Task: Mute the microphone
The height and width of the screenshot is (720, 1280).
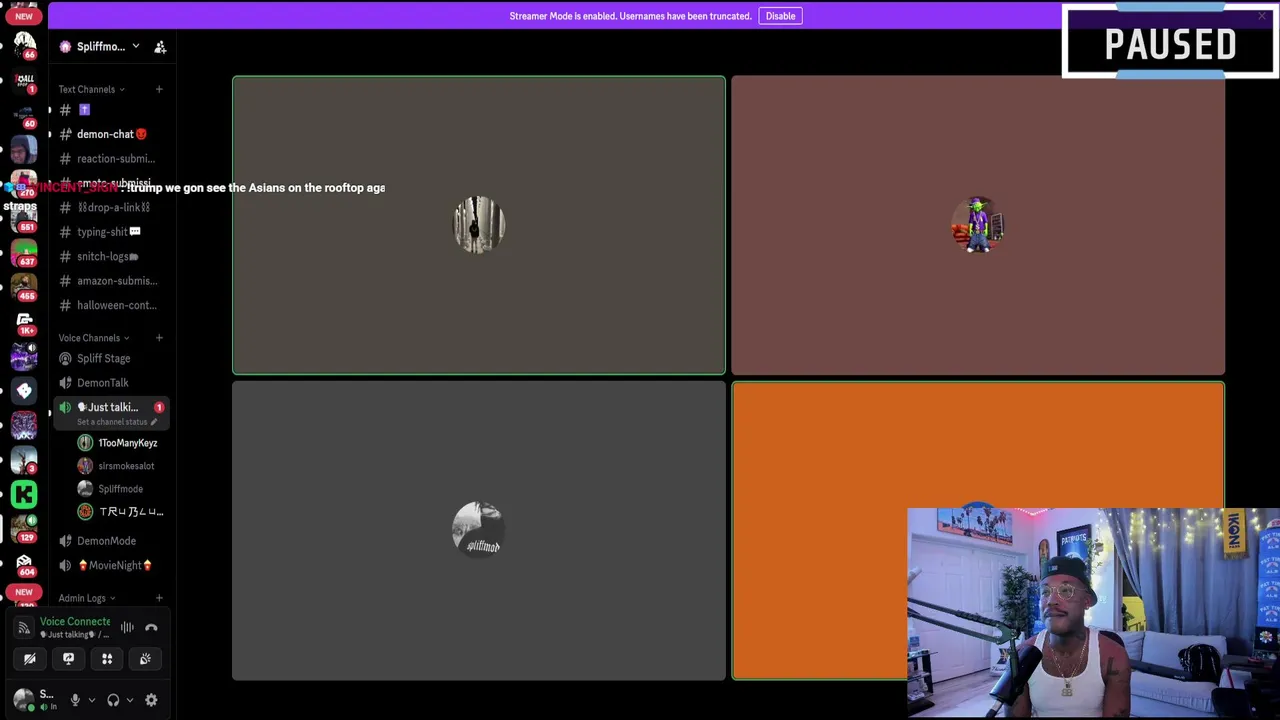Action: (x=75, y=700)
